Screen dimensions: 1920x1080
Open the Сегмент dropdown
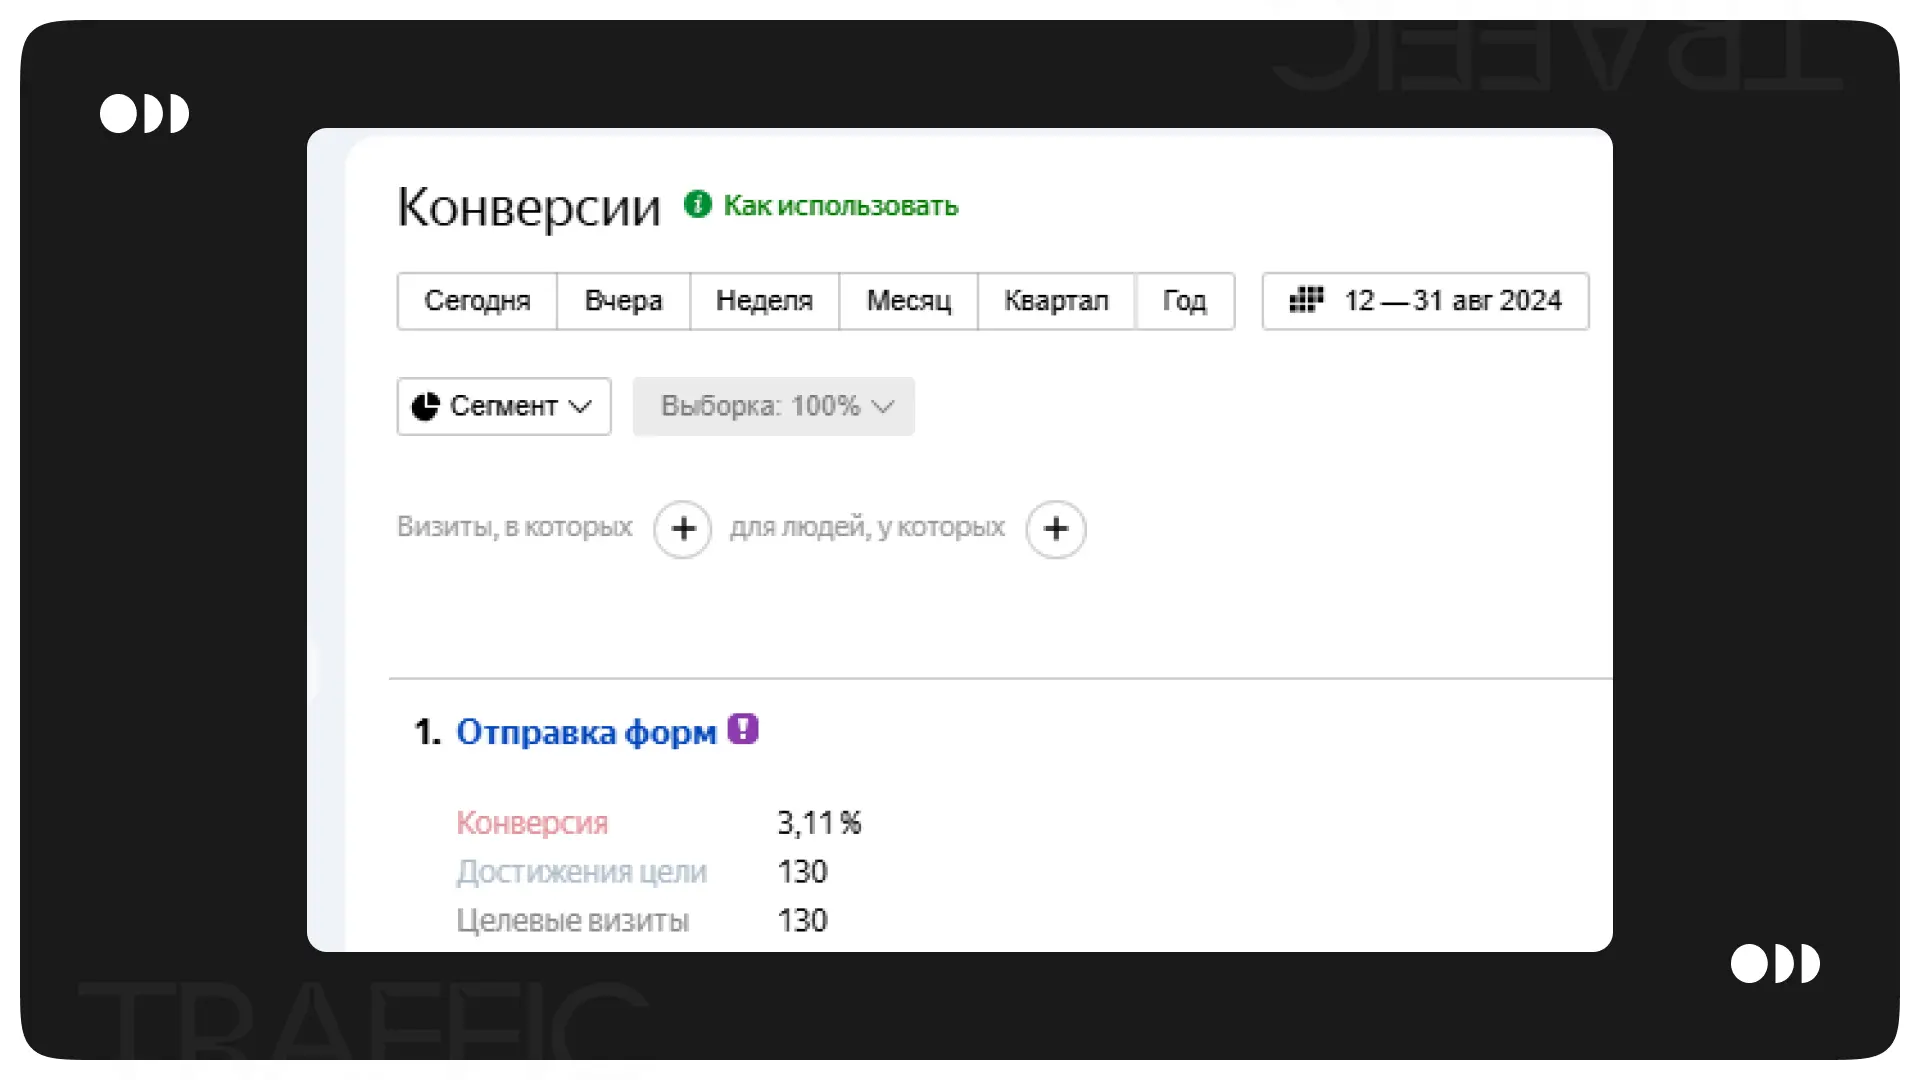(x=504, y=406)
